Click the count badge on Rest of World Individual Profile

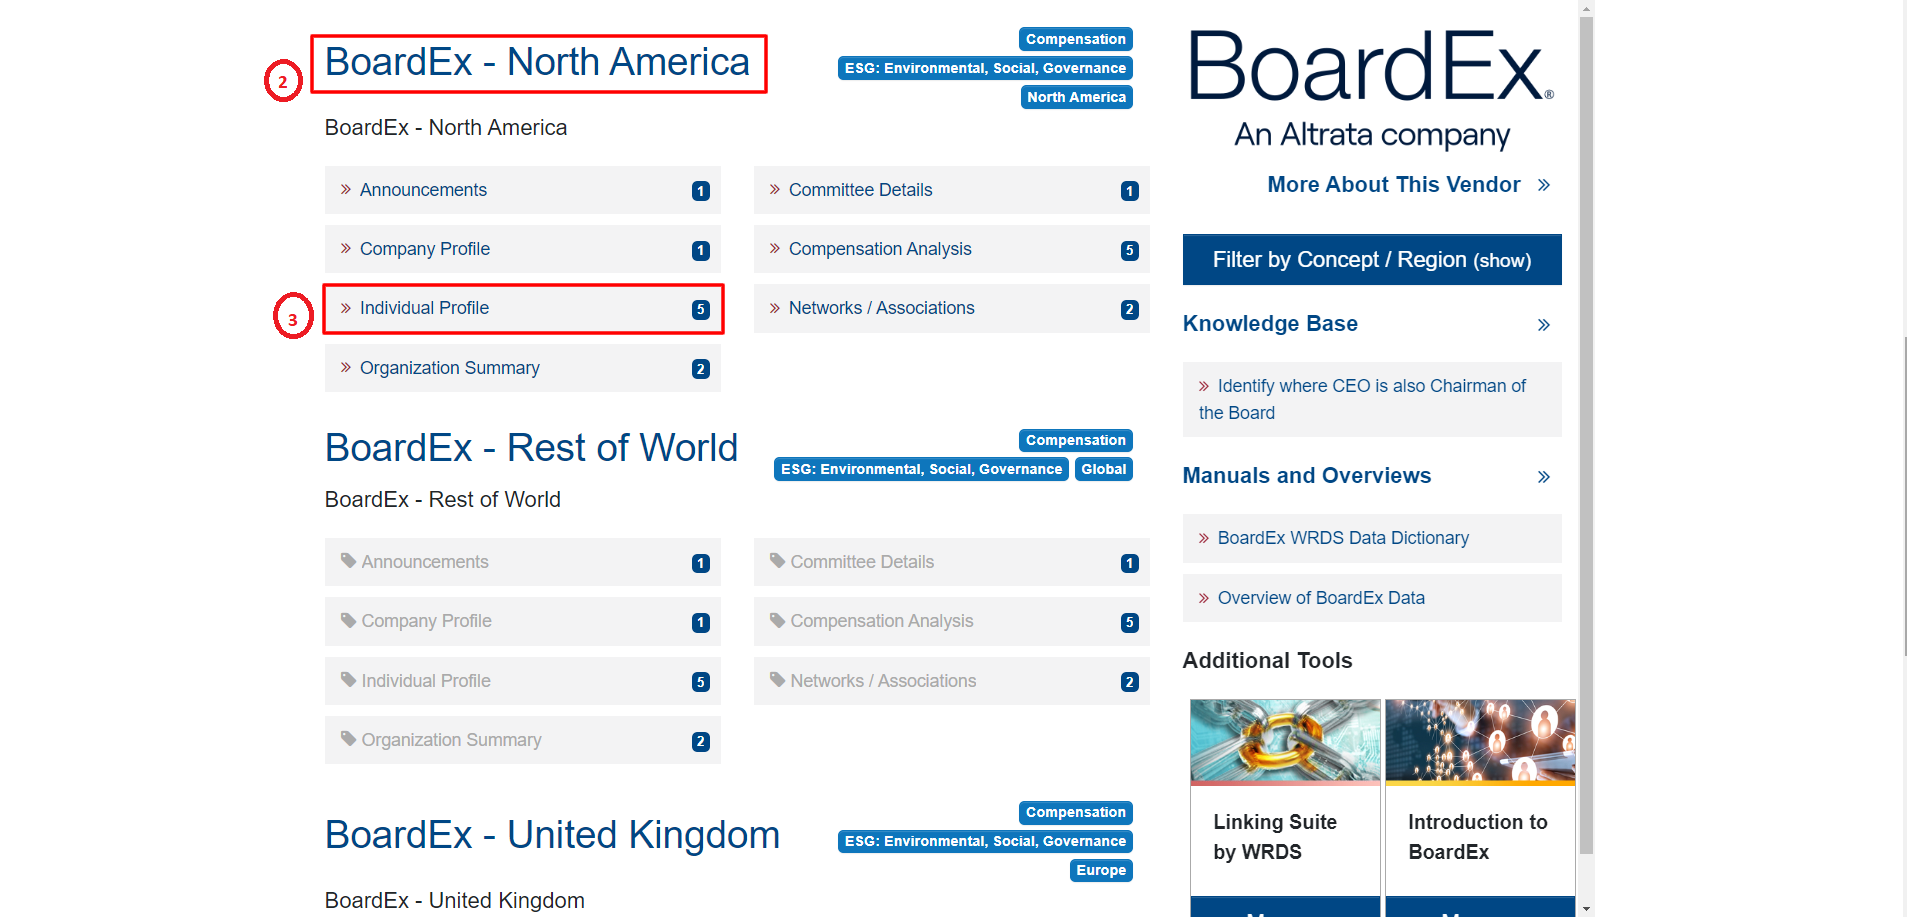pyautogui.click(x=701, y=682)
